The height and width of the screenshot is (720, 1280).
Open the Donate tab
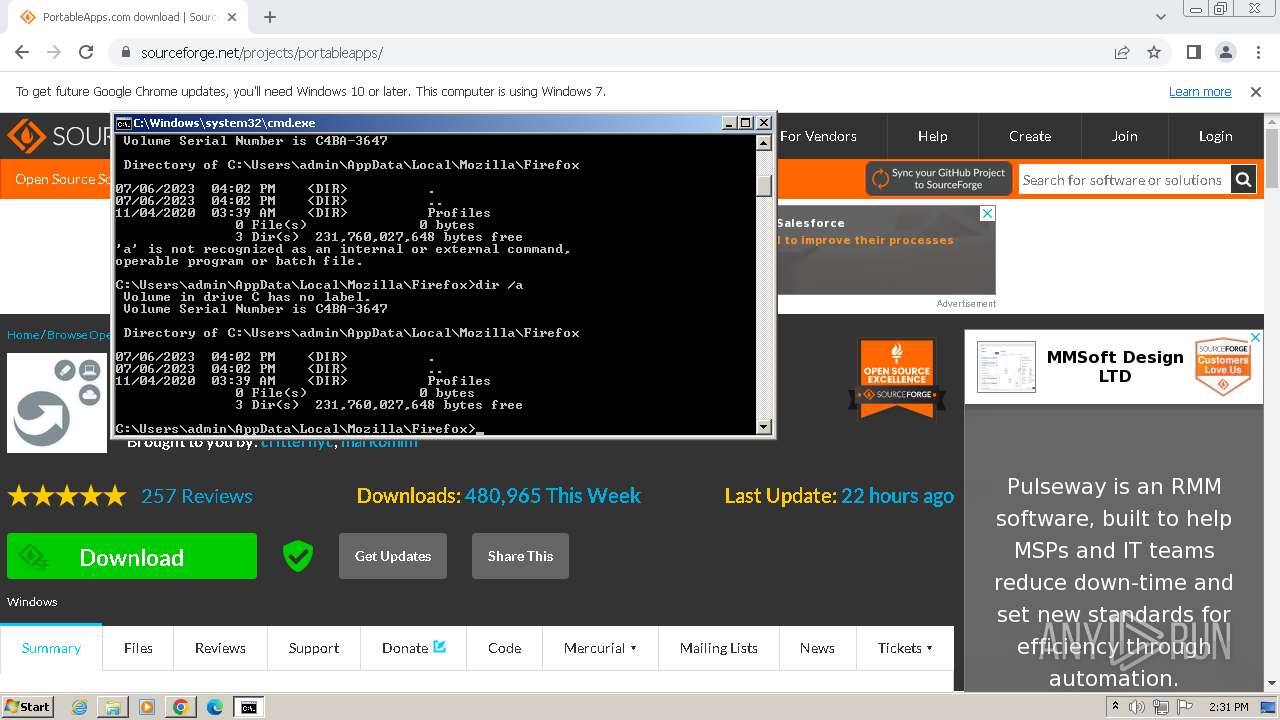(x=414, y=648)
